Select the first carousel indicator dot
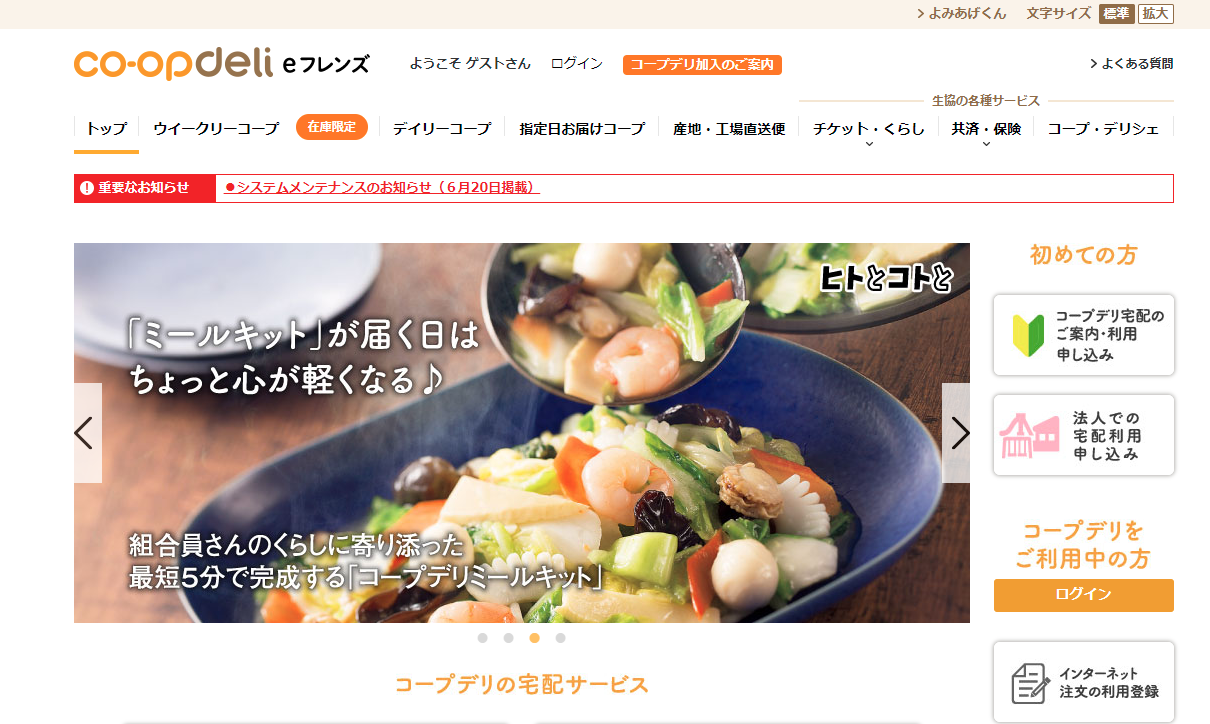 click(x=483, y=638)
